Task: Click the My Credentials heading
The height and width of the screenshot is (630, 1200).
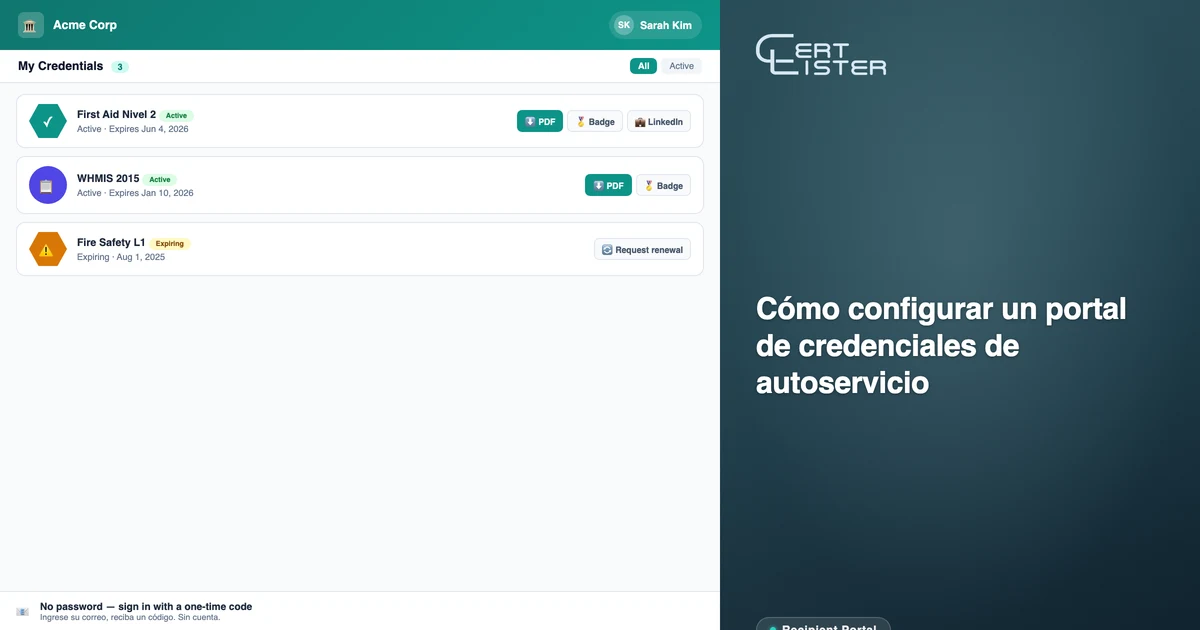Action: [60, 66]
